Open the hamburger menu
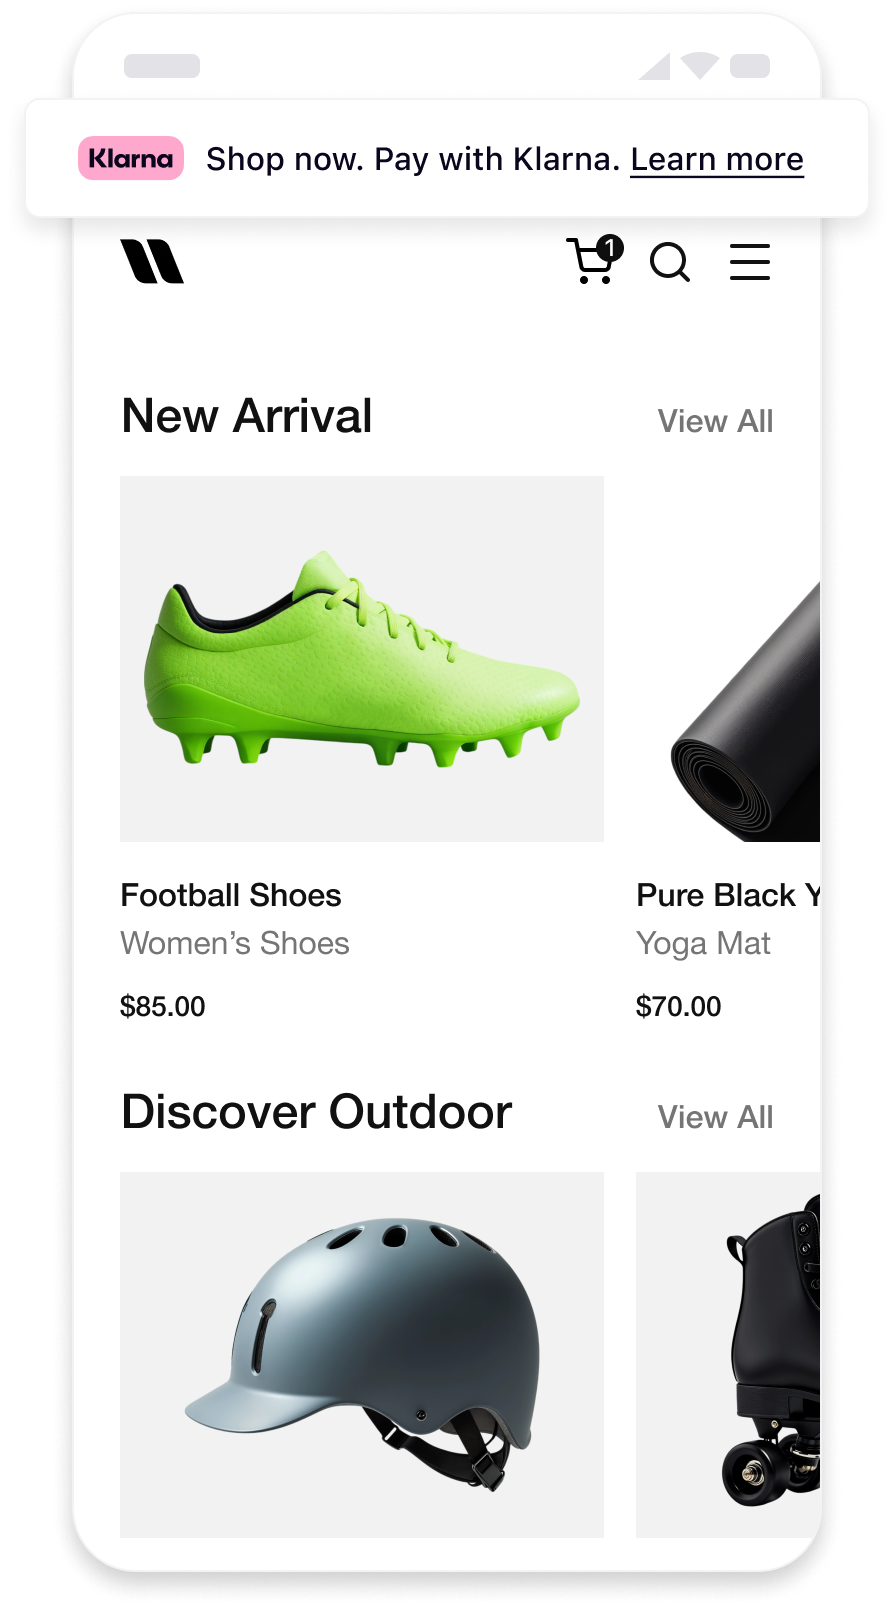 coord(750,262)
